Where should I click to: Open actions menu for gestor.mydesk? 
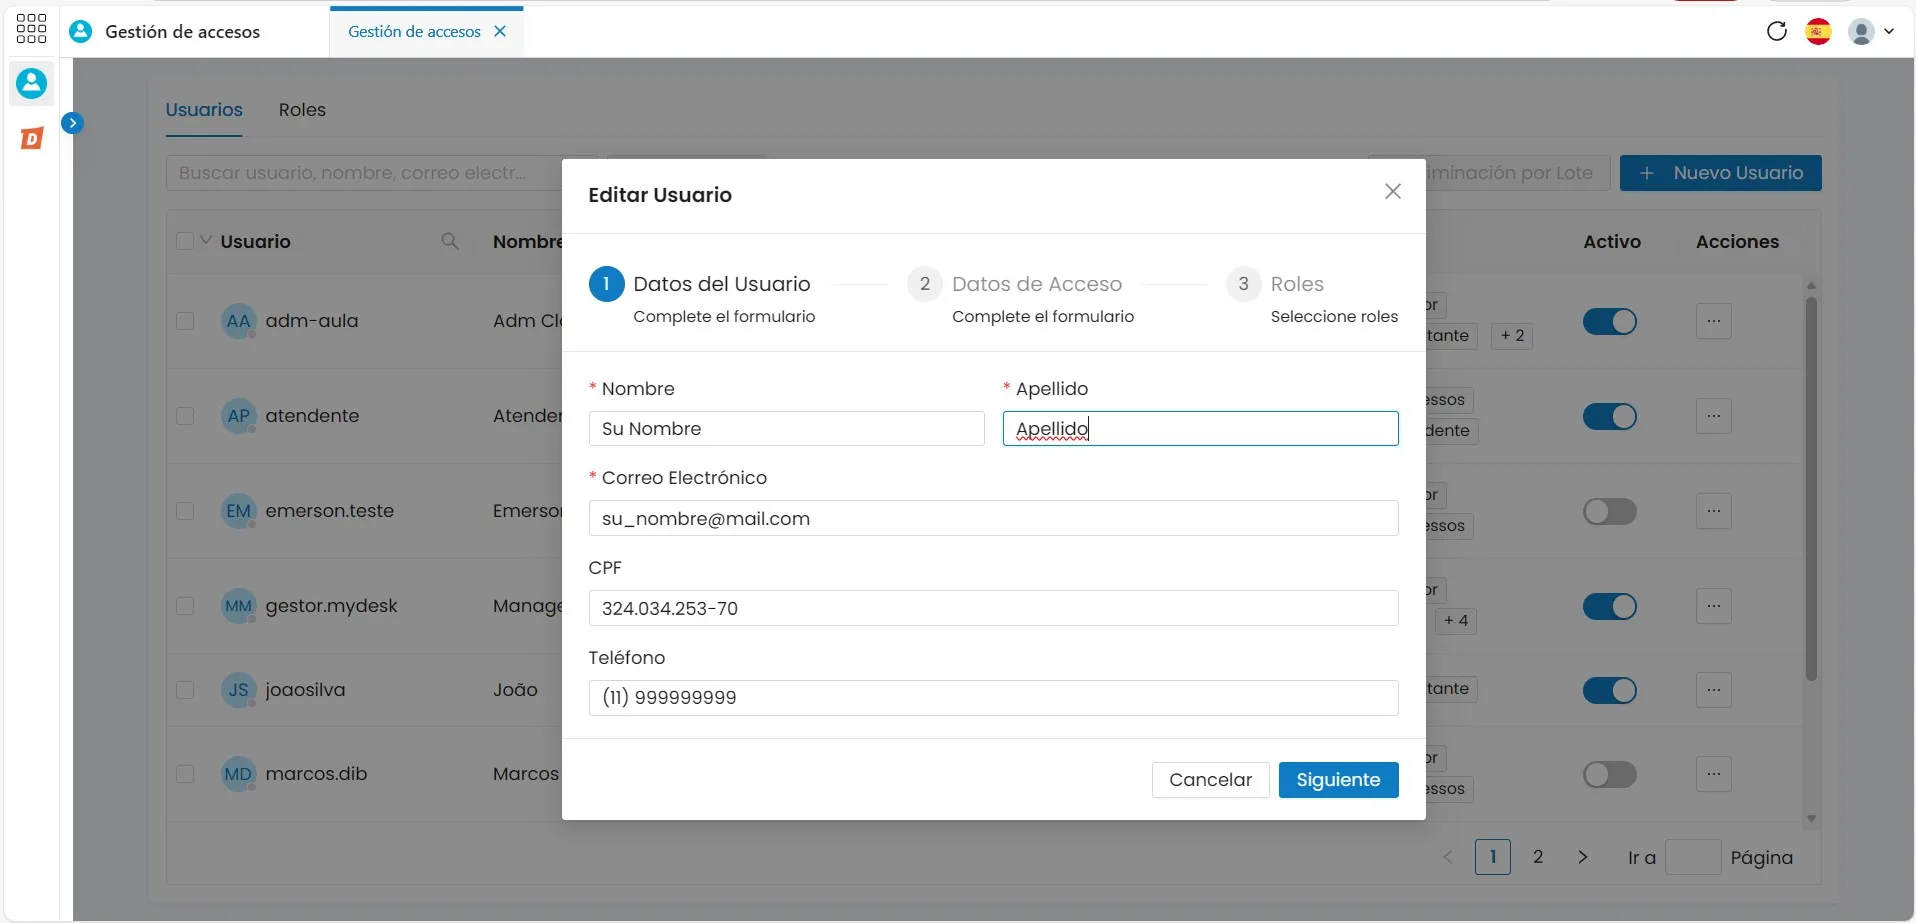pos(1713,606)
